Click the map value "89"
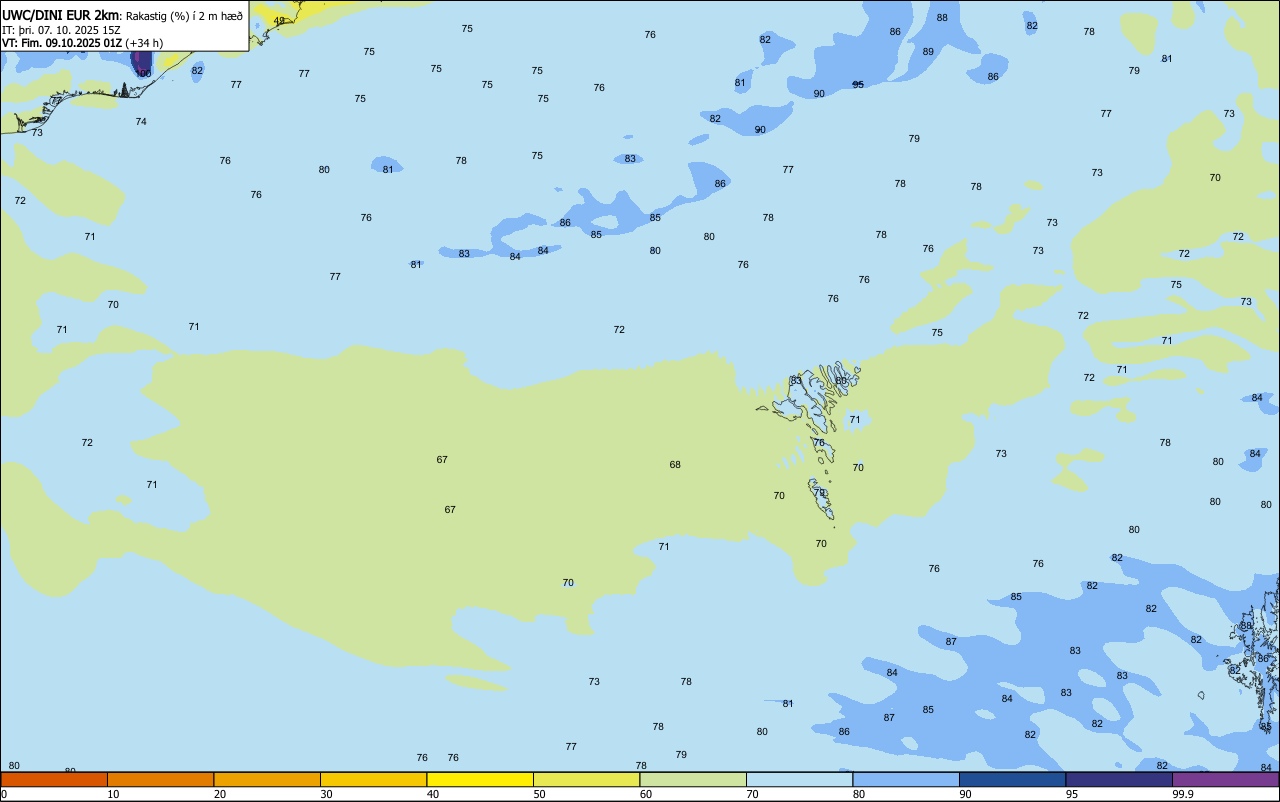The height and width of the screenshot is (802, 1280). [x=928, y=52]
